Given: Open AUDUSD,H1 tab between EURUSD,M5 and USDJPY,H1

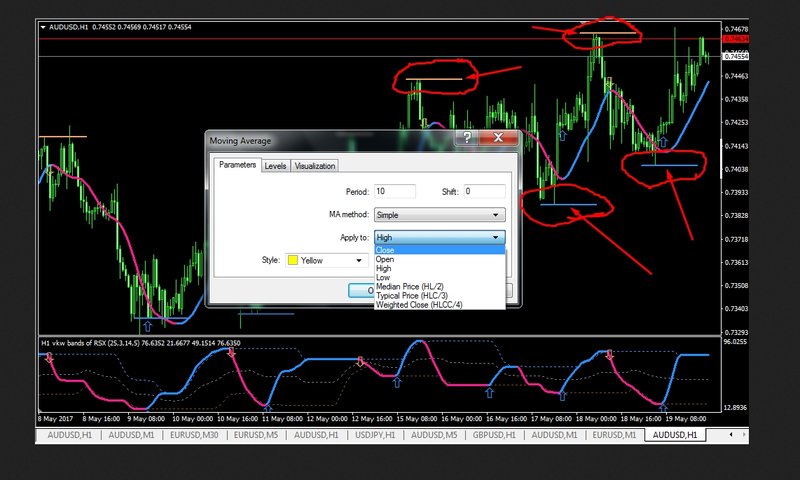Looking at the screenshot, I should (x=316, y=435).
